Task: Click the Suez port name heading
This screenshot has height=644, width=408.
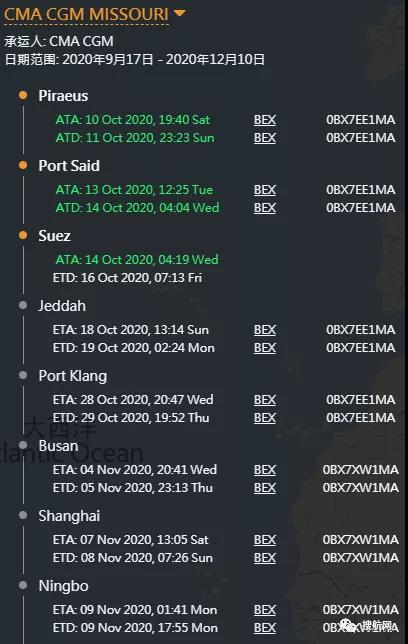Action: pos(54,236)
